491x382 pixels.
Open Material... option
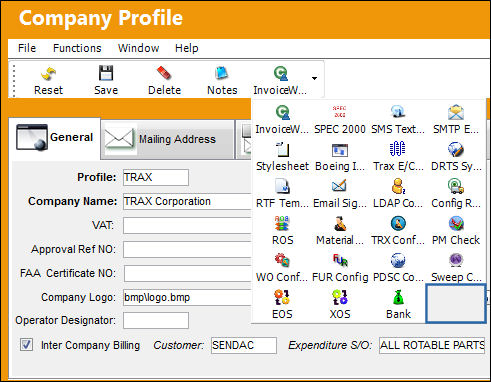point(340,230)
